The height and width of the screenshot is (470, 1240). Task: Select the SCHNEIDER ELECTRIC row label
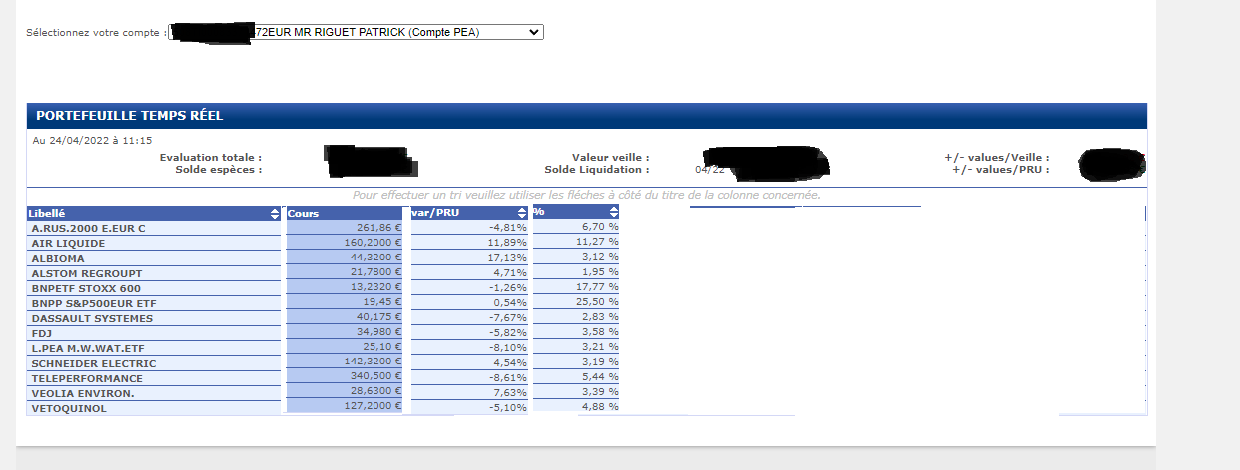tap(93, 363)
